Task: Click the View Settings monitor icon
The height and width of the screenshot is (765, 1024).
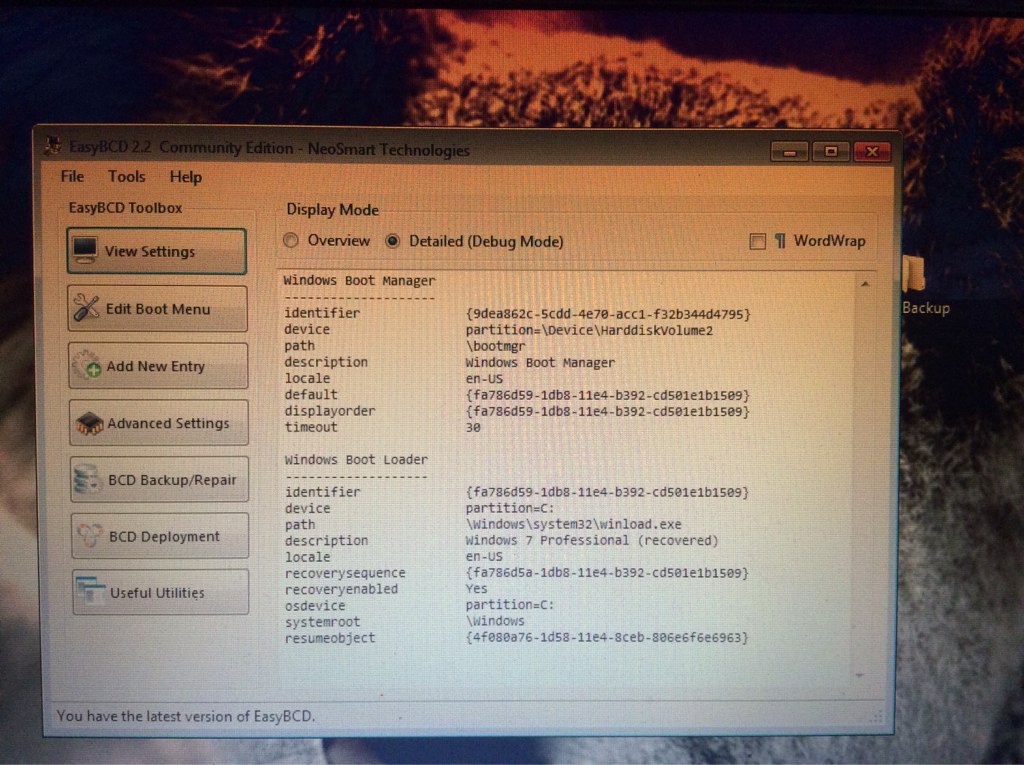Action: [85, 250]
